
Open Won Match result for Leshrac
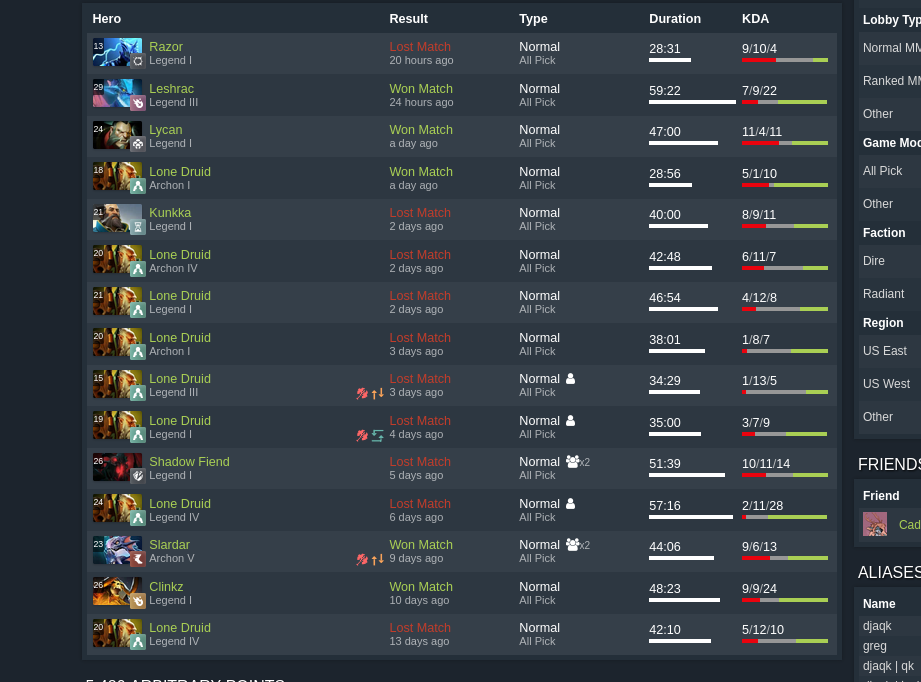point(421,89)
